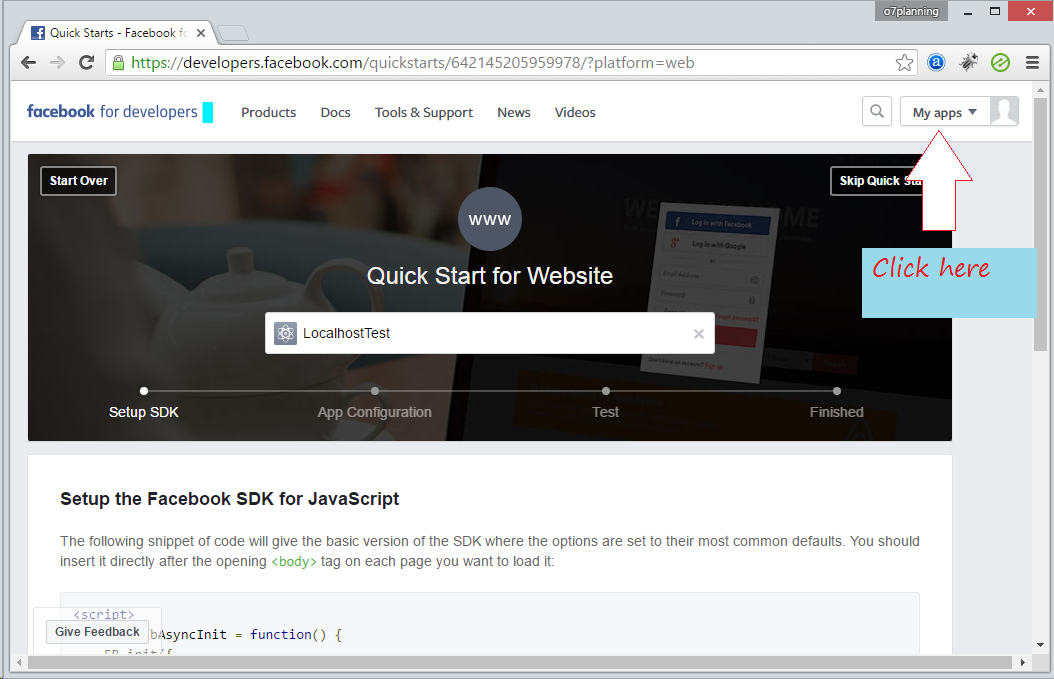Open a new browser tab

coord(233,33)
